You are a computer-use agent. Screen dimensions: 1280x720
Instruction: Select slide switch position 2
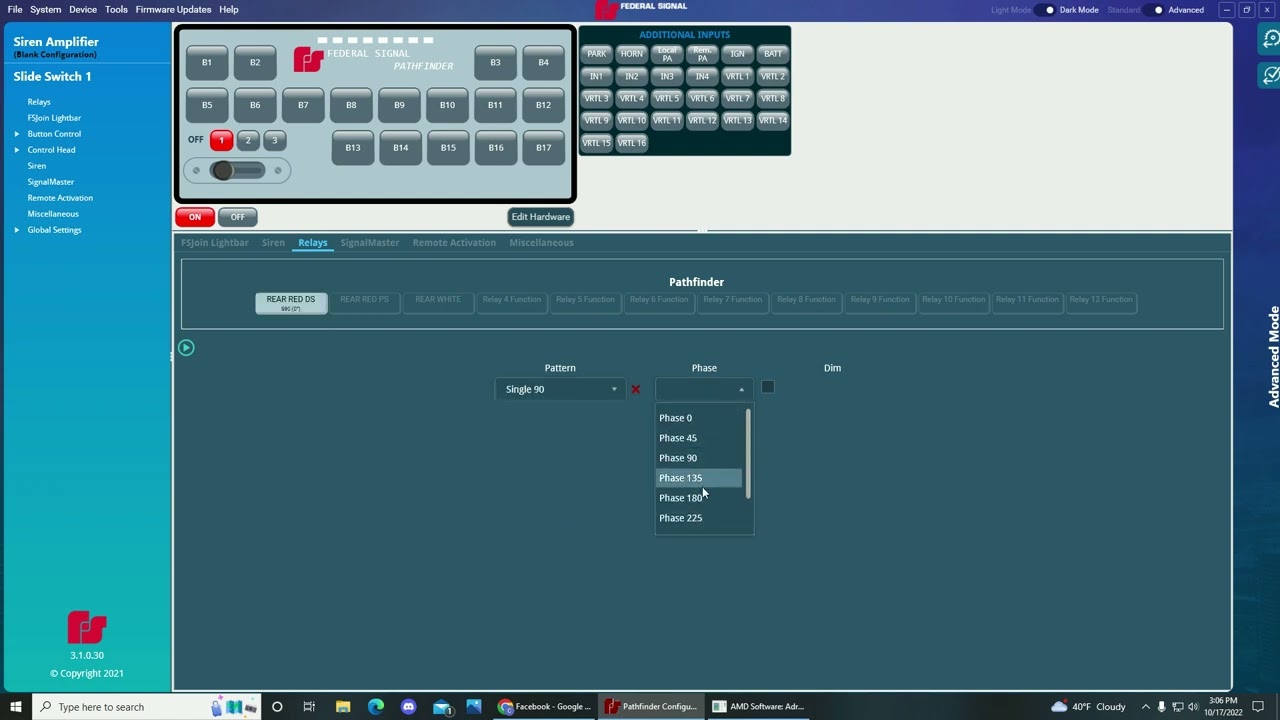click(x=248, y=141)
